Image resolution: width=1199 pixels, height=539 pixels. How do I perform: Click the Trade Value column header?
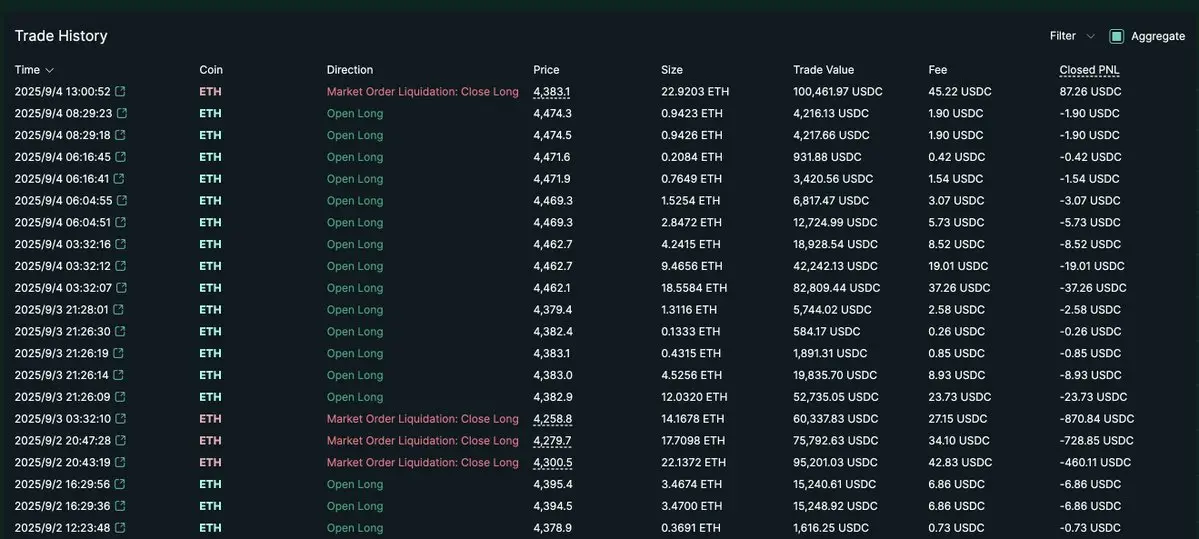[x=824, y=70]
